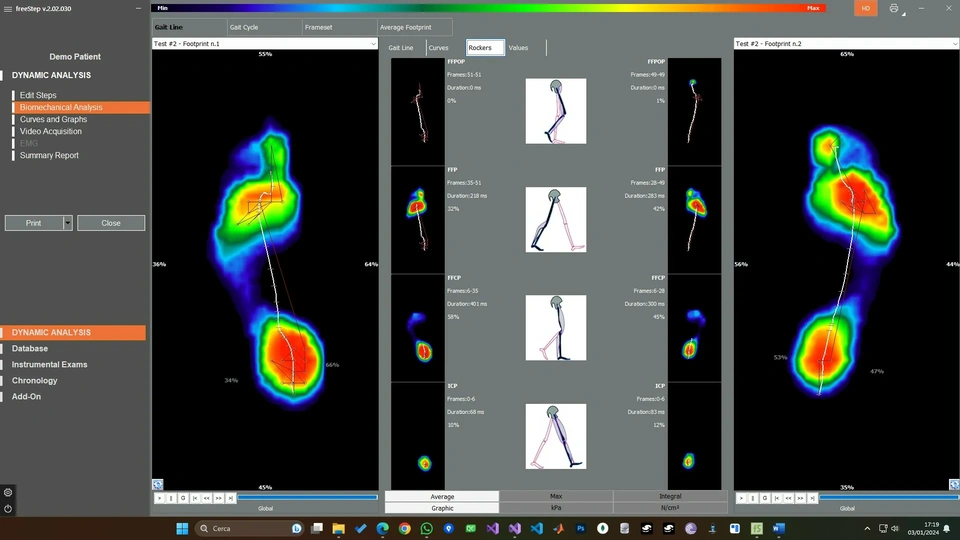Image resolution: width=960 pixels, height=540 pixels.
Task: Select the Average display mode
Action: click(x=442, y=496)
